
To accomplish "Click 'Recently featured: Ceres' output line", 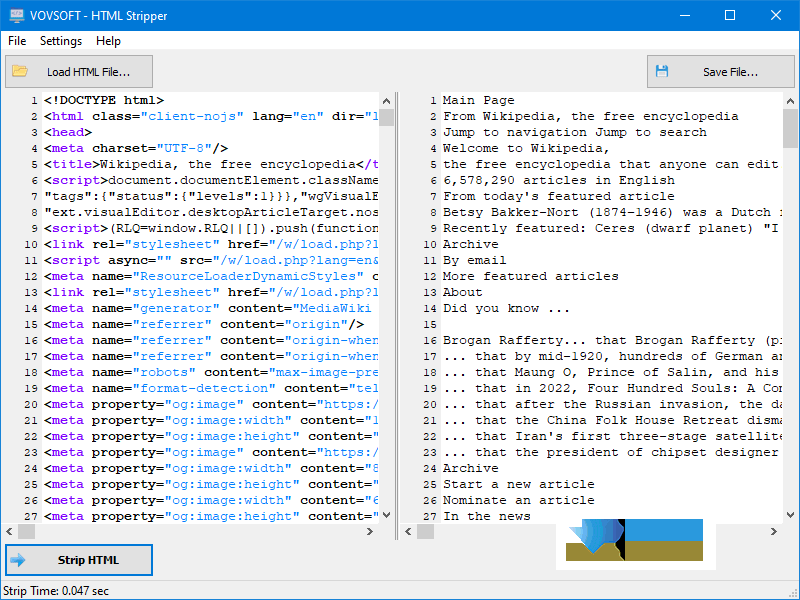I will pyautogui.click(x=611, y=229).
